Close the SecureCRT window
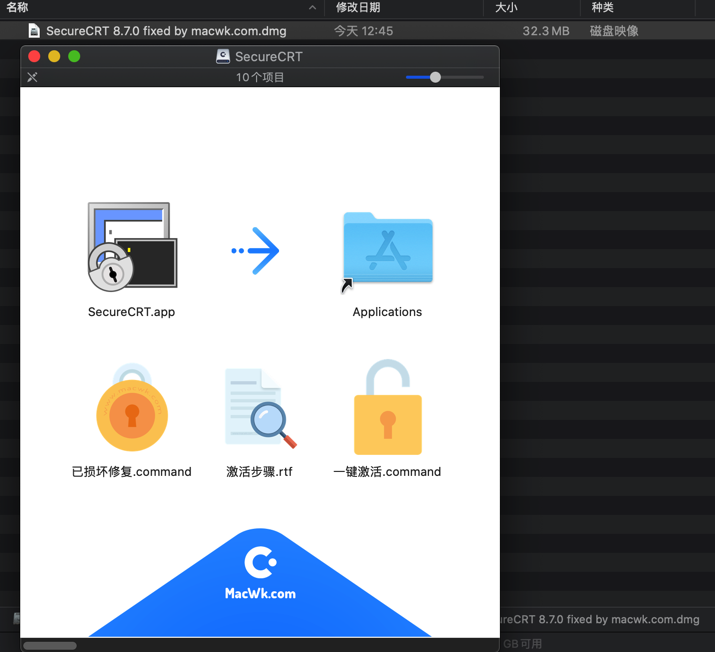 [34, 57]
